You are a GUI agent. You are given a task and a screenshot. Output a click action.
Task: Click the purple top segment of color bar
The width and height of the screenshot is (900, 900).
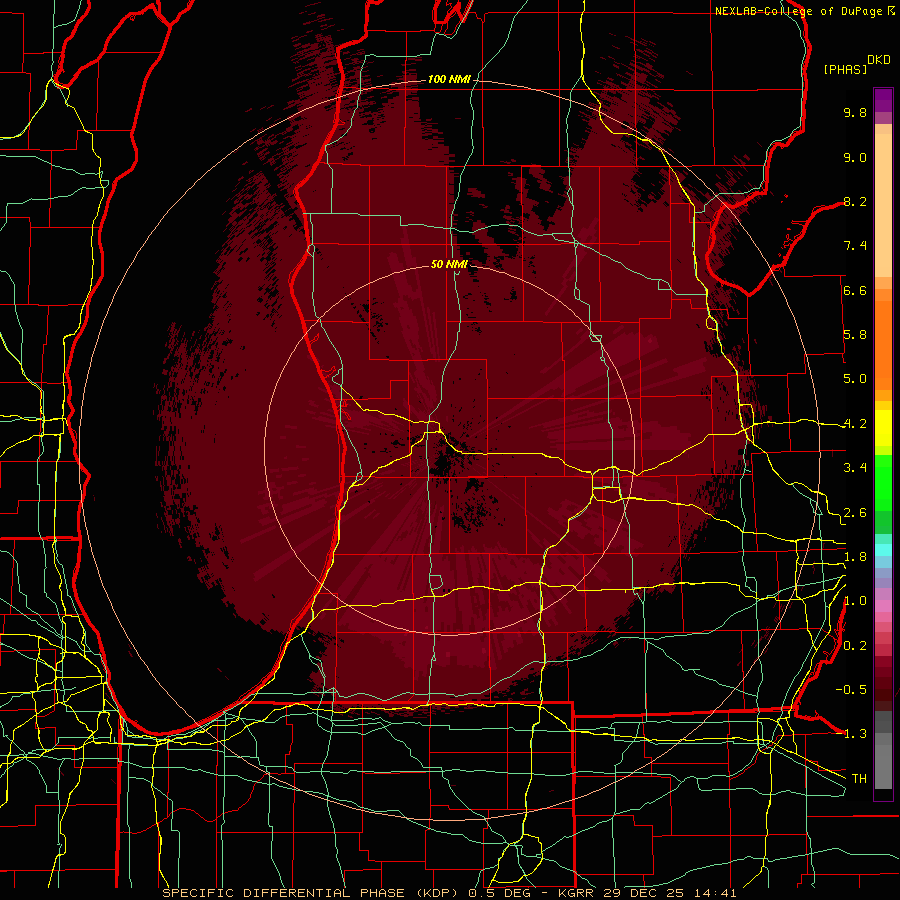click(883, 100)
